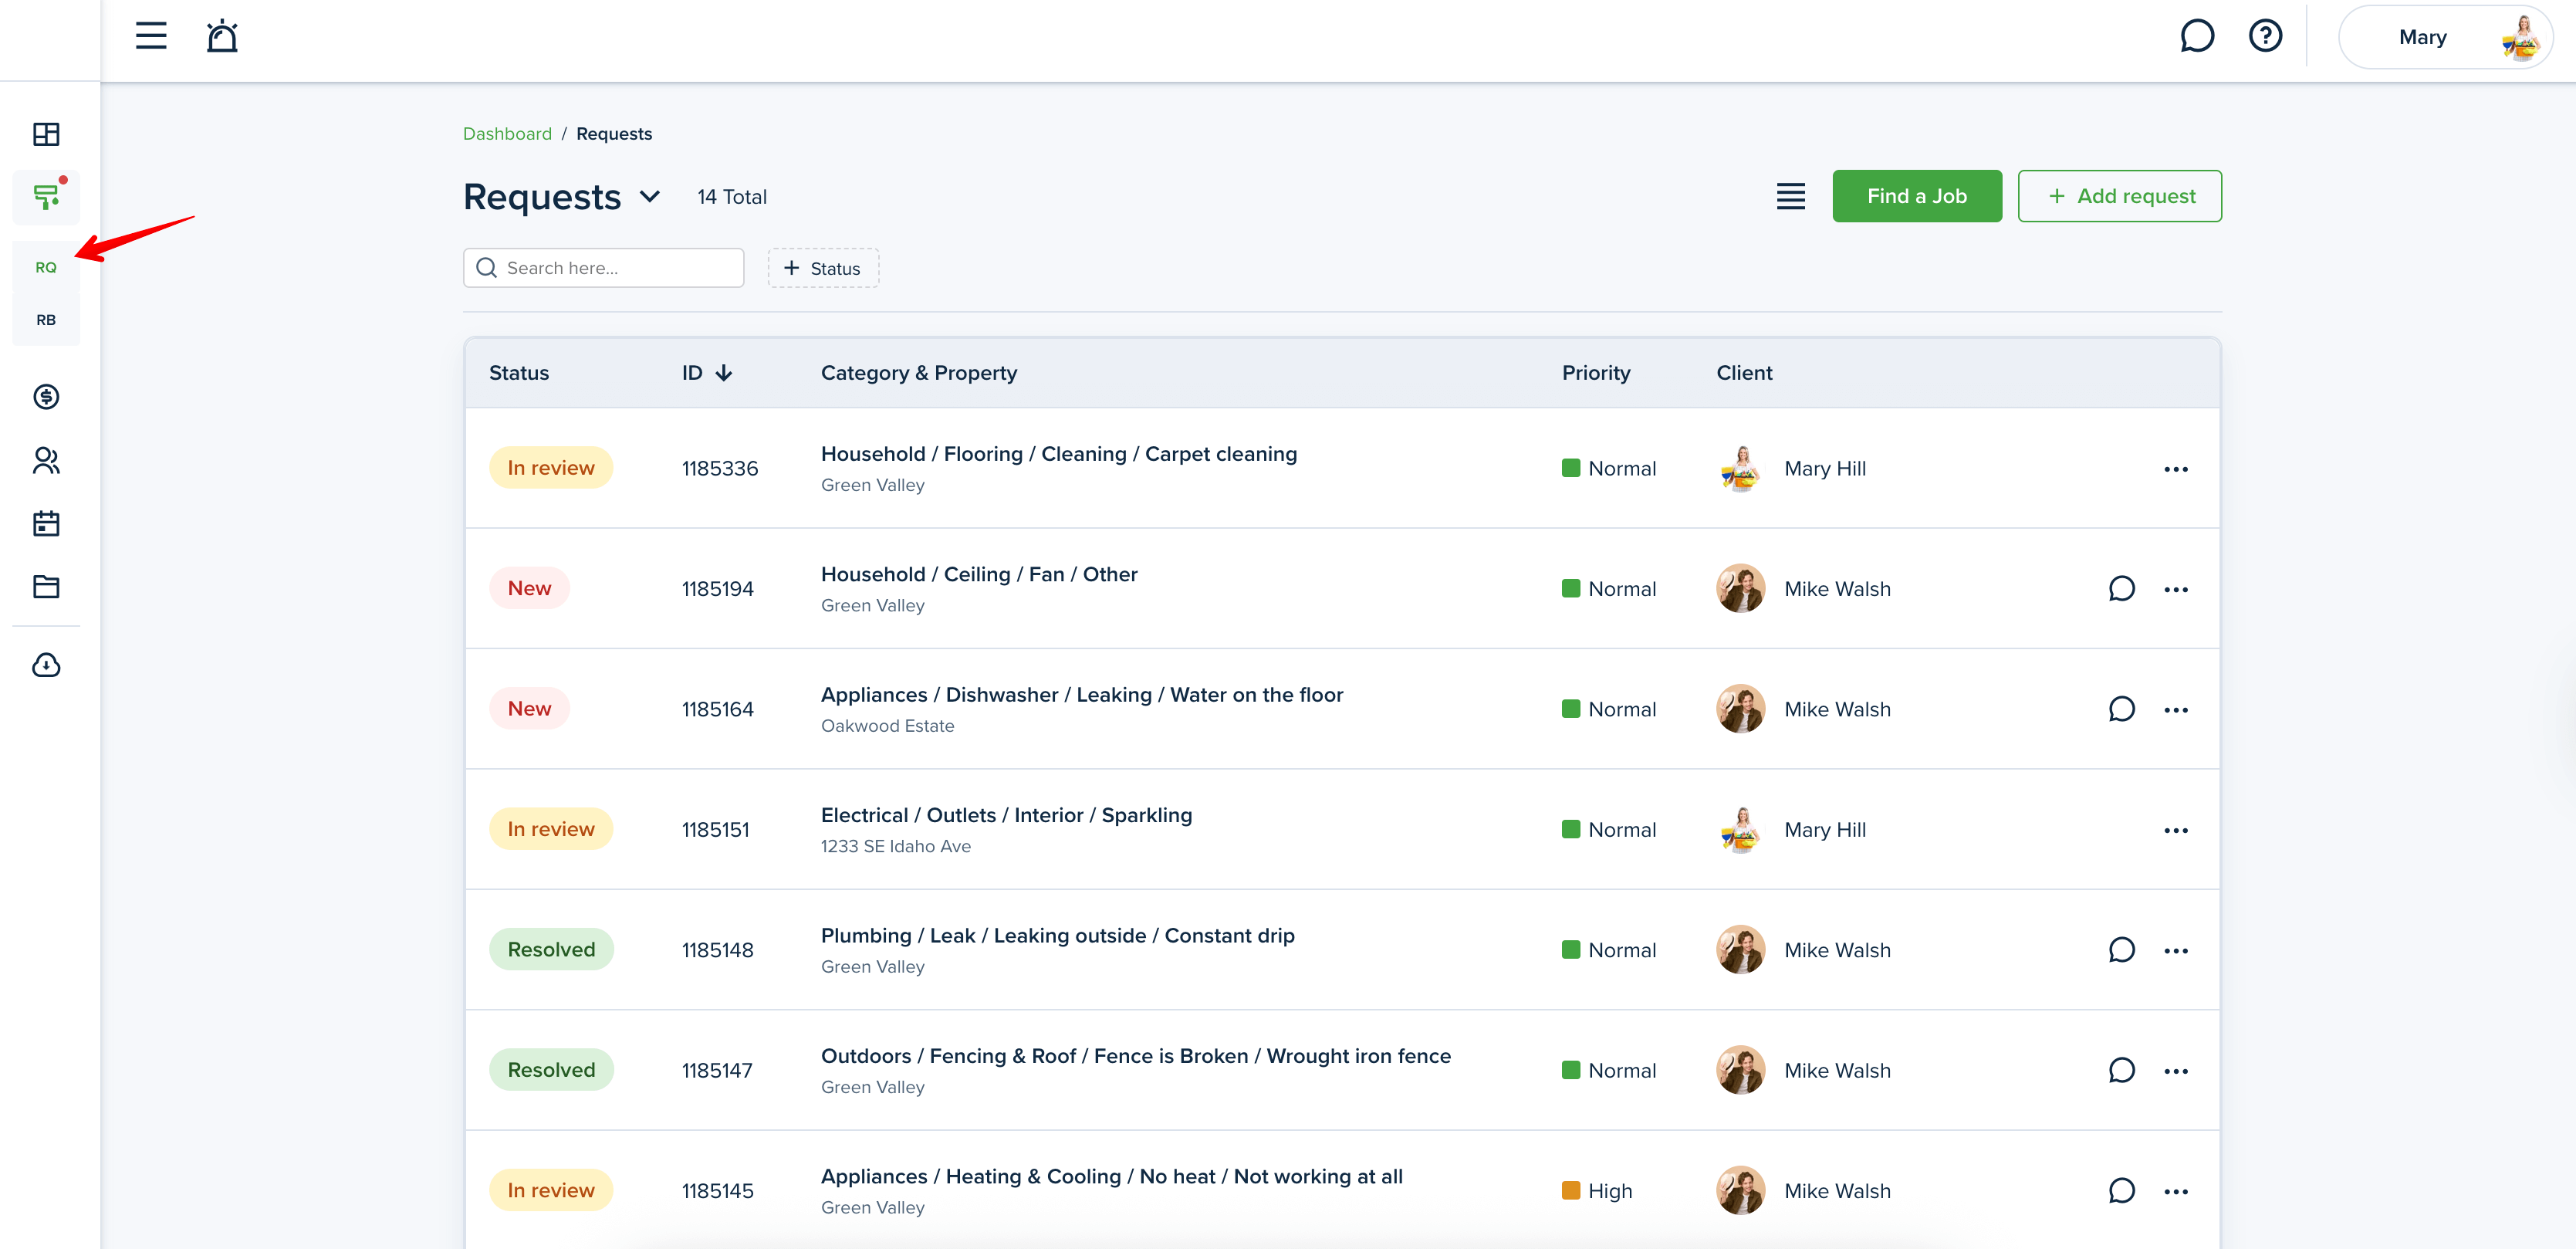Click the Find a Job button
Image resolution: width=2576 pixels, height=1249 pixels.
click(x=1916, y=196)
